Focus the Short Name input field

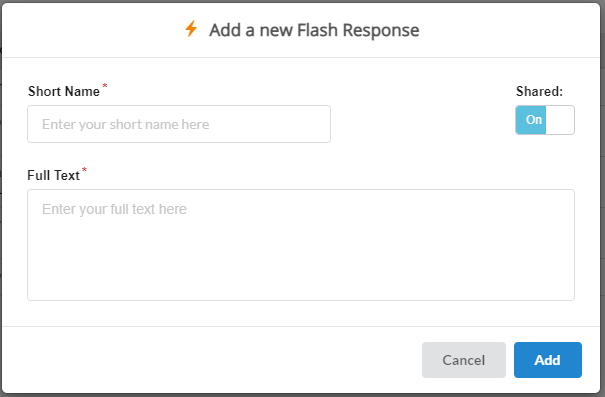[179, 124]
